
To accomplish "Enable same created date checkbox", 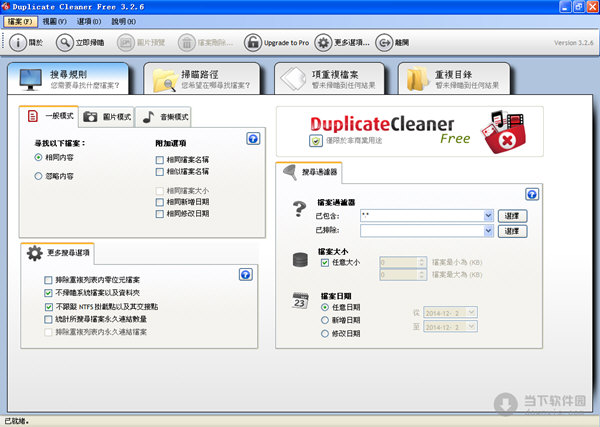I will [x=160, y=202].
